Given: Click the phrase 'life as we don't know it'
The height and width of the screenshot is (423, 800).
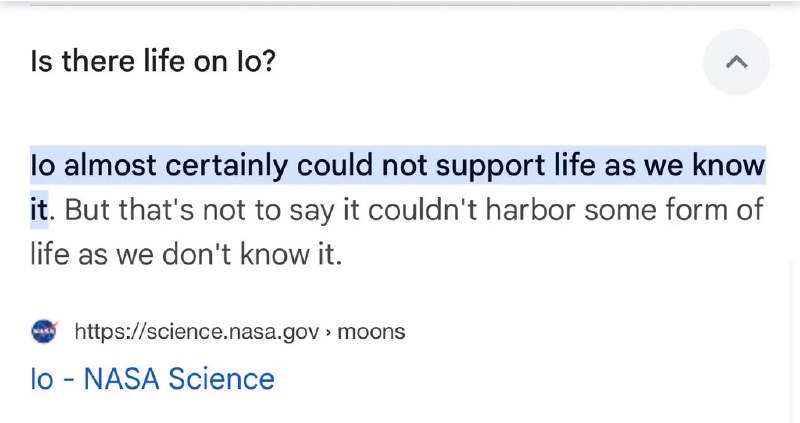Looking at the screenshot, I should tap(183, 254).
